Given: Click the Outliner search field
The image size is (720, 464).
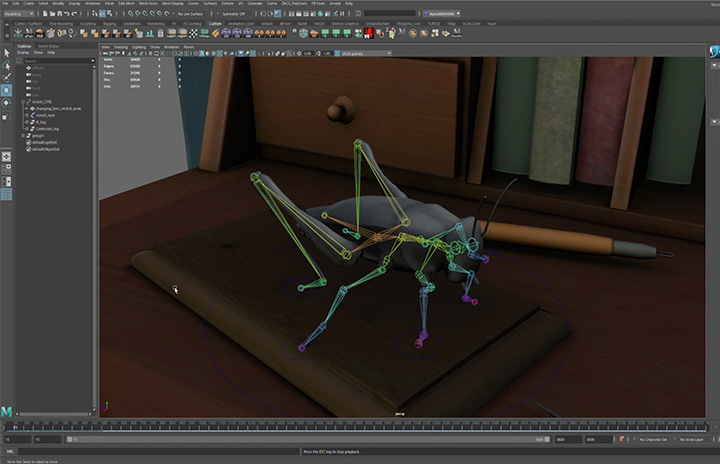Looking at the screenshot, I should (x=56, y=61).
